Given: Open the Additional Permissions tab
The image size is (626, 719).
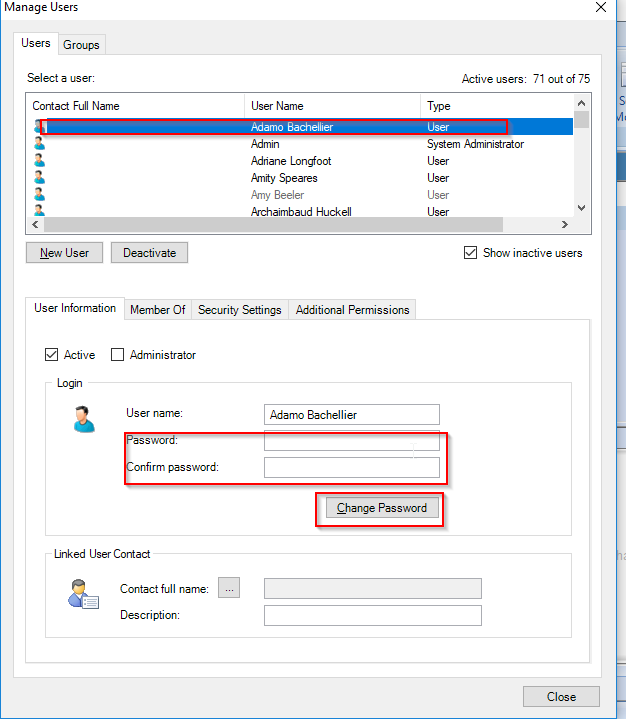Looking at the screenshot, I should click(x=352, y=310).
